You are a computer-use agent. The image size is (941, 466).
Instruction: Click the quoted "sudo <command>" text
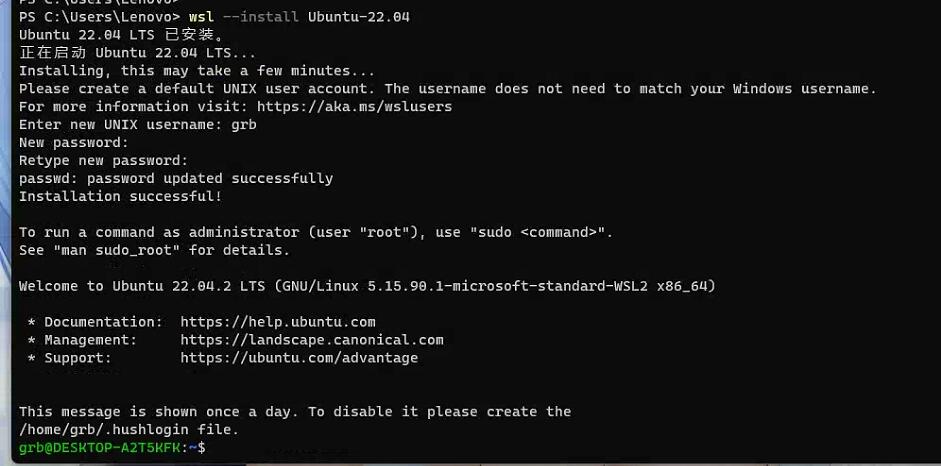tap(537, 233)
